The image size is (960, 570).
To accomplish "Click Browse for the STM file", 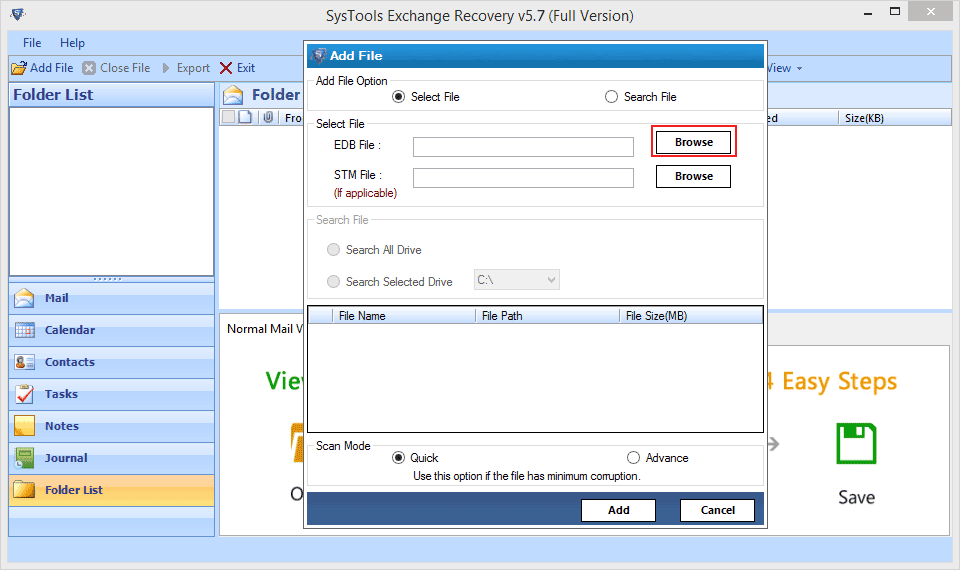I will 694,176.
